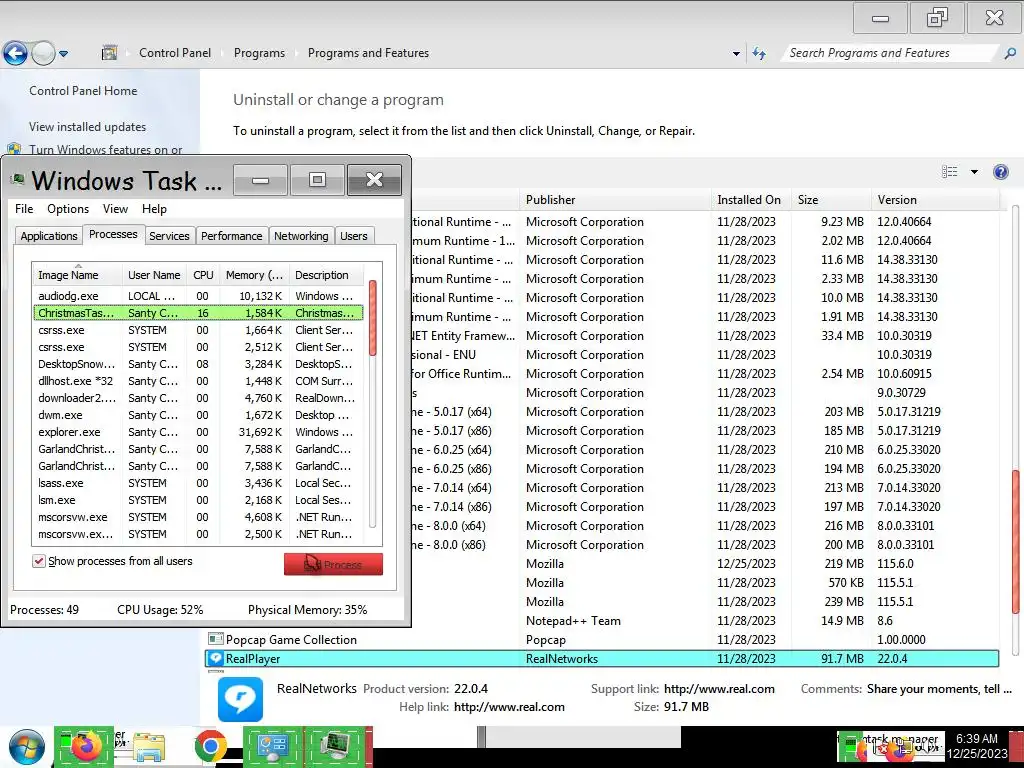Click the back arrow in Control Panel
1024x768 pixels.
click(x=15, y=54)
